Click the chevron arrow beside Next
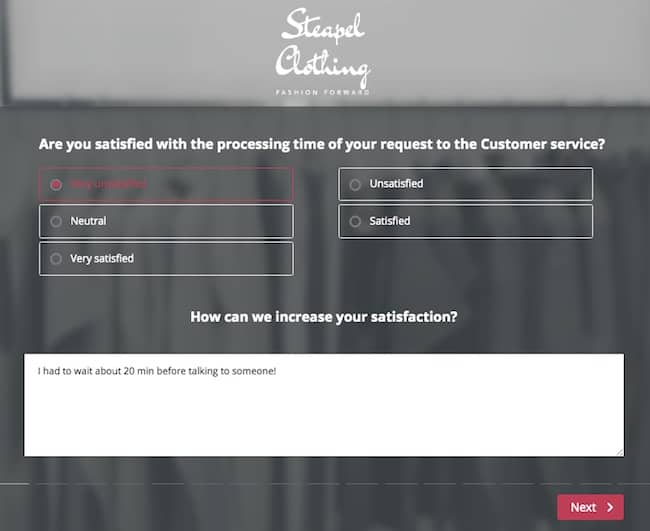650x531 pixels. click(610, 507)
